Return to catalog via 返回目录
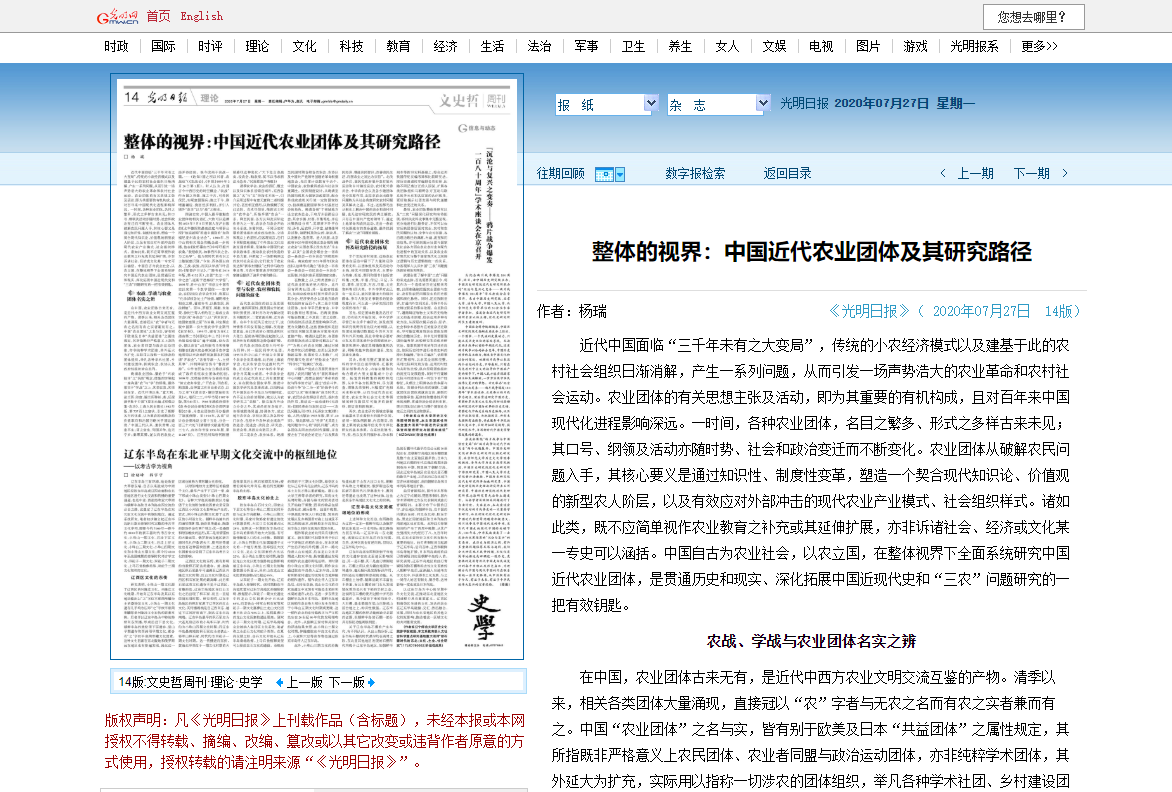The height and width of the screenshot is (792, 1172). (x=787, y=173)
